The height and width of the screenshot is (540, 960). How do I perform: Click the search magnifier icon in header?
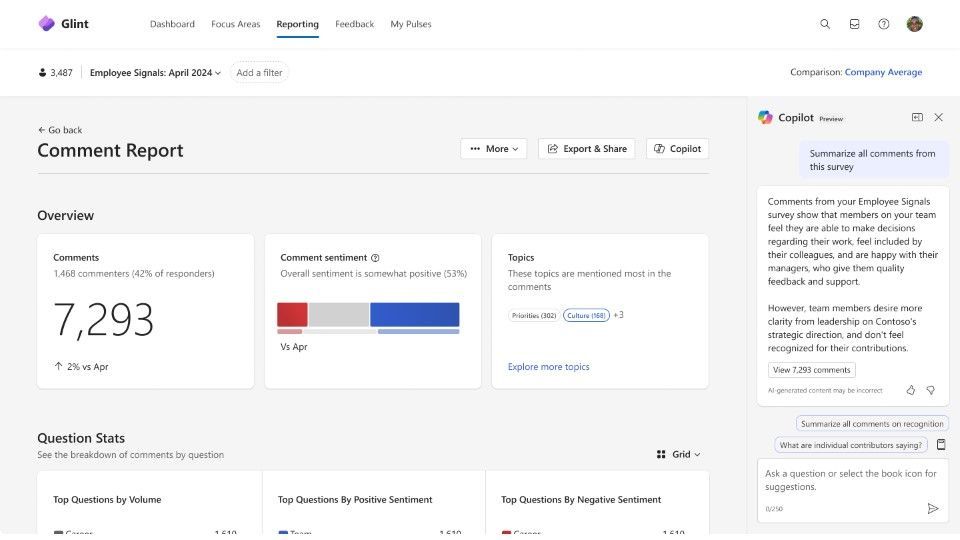825,24
